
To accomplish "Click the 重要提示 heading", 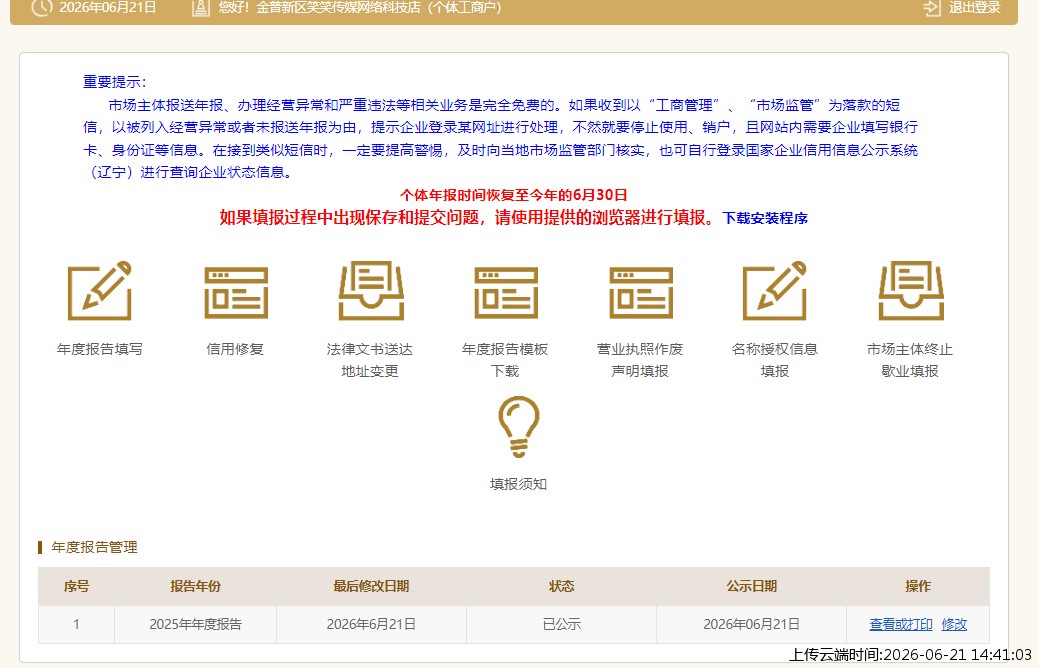I will (x=114, y=82).
